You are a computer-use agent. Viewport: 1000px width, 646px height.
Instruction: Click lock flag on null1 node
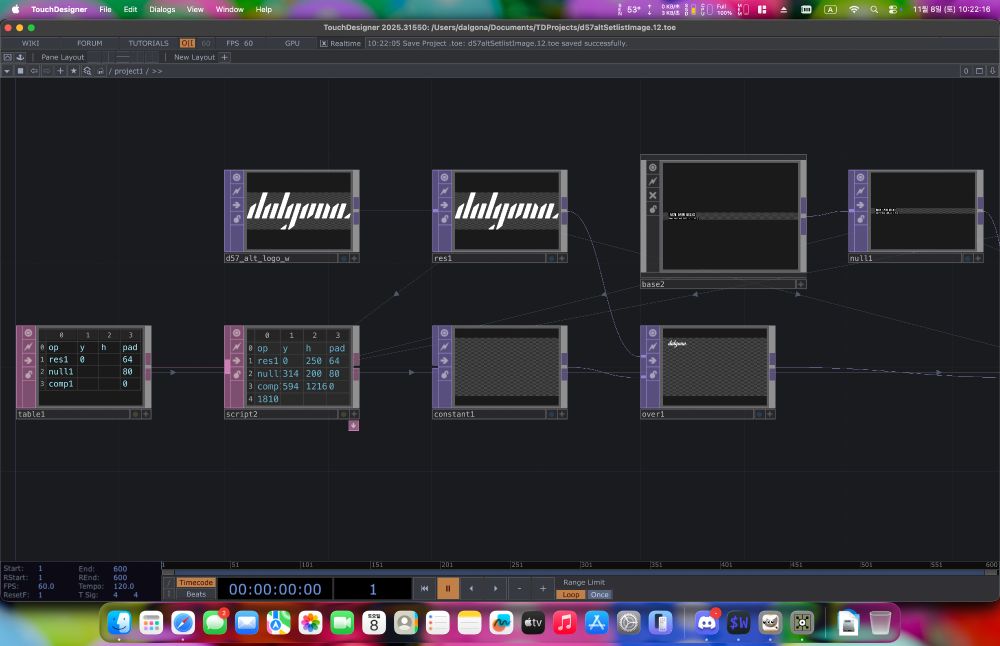click(860, 219)
